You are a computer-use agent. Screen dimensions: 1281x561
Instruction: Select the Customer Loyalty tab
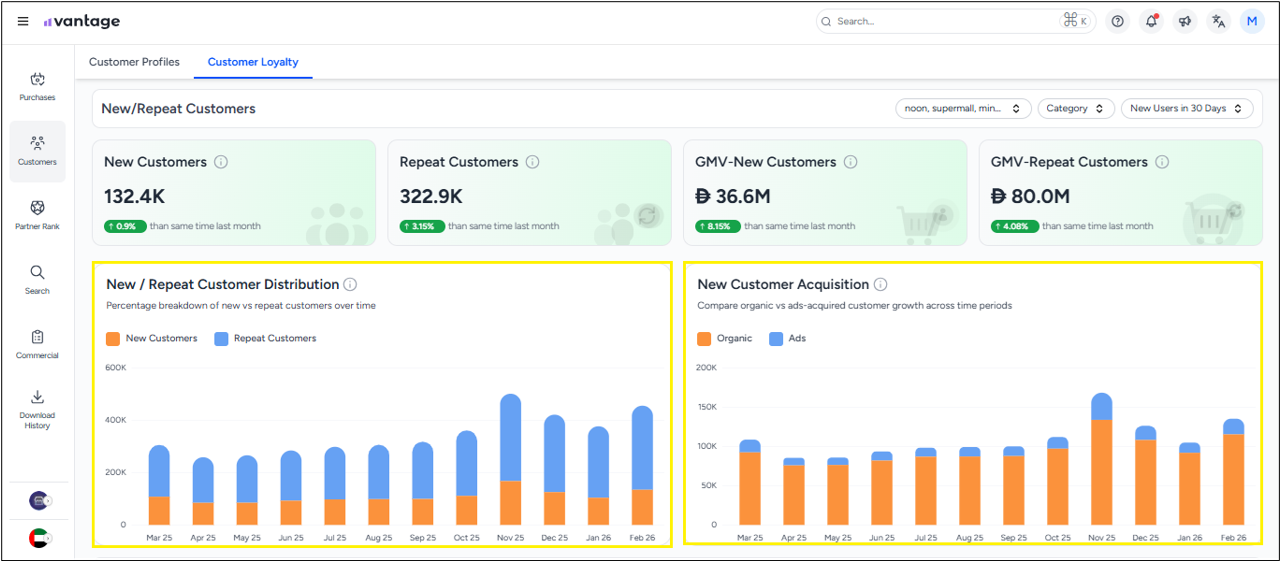pyautogui.click(x=253, y=62)
